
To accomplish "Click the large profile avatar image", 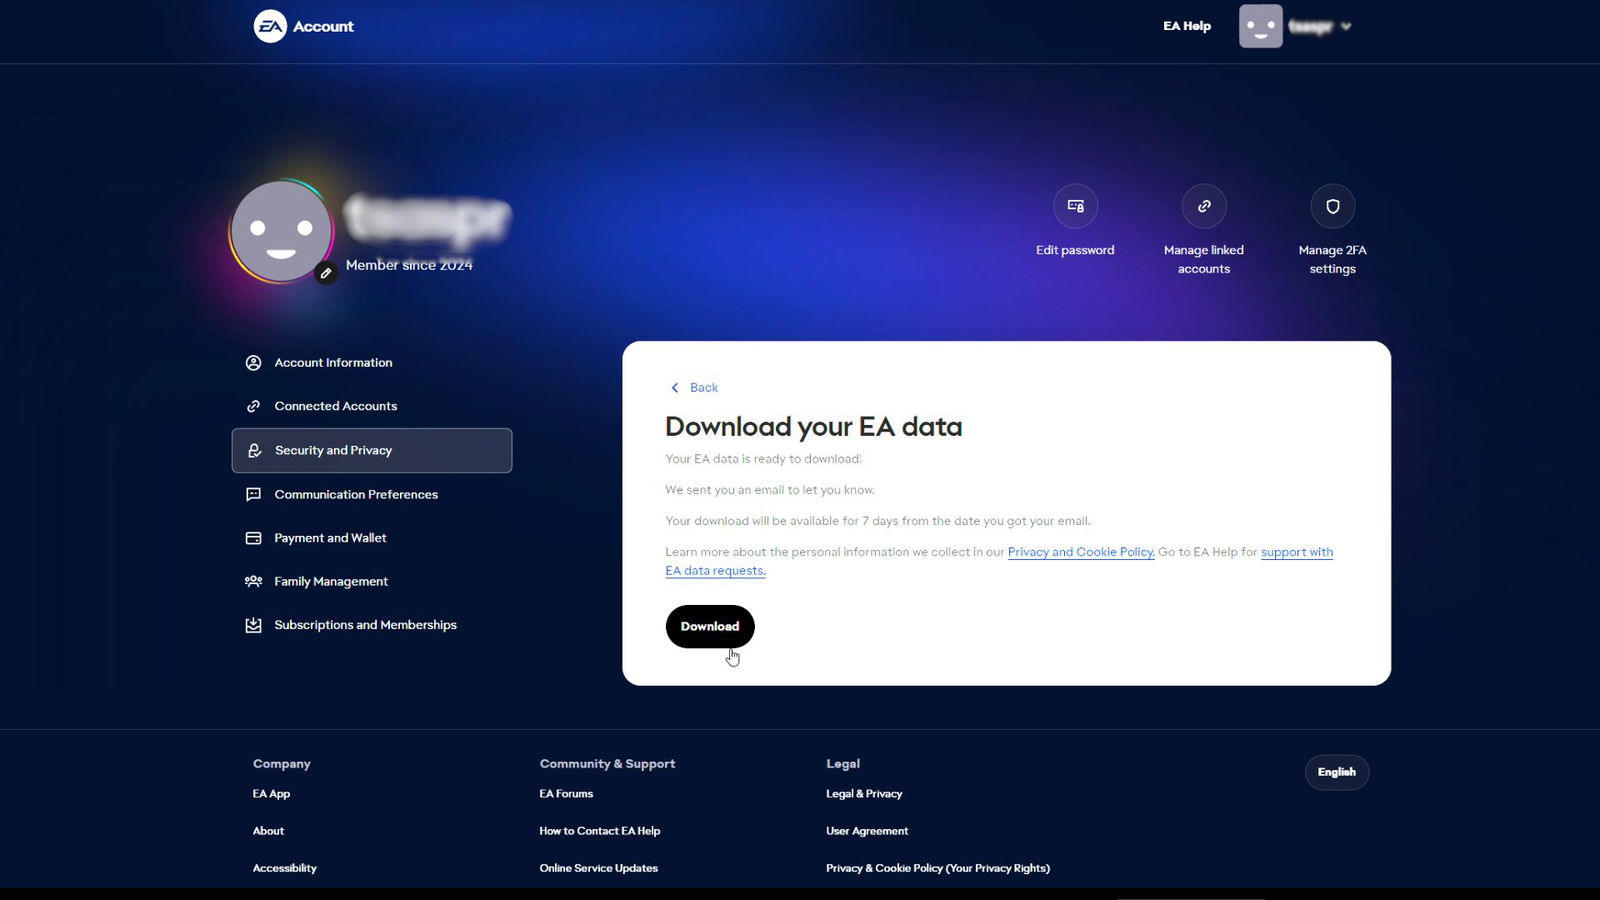I will coord(280,231).
